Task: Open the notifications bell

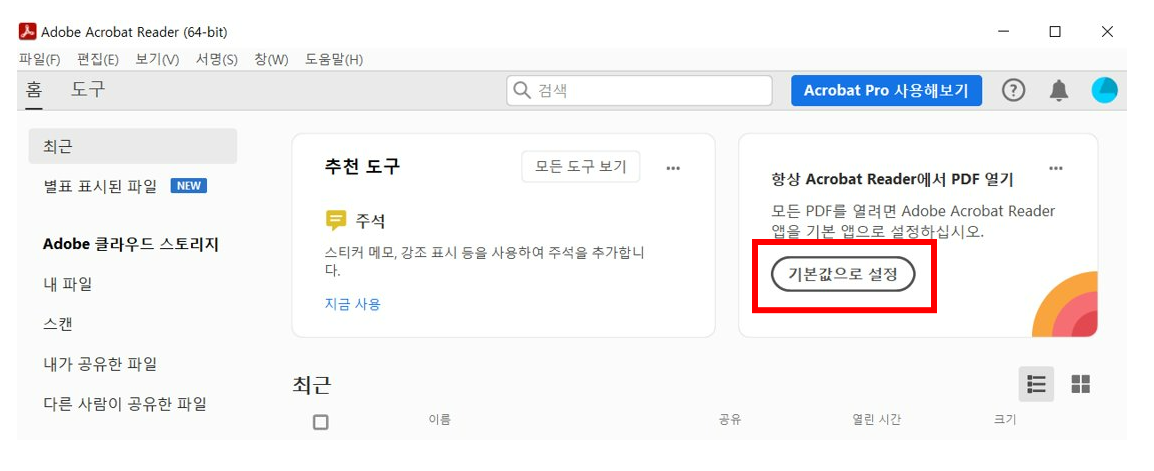Action: point(1058,91)
